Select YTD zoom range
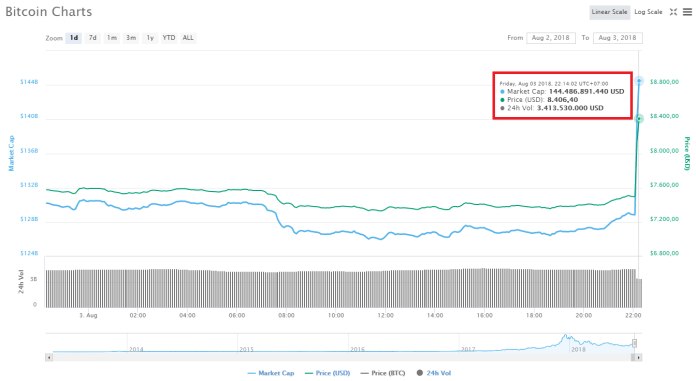The image size is (696, 381). tap(169, 38)
